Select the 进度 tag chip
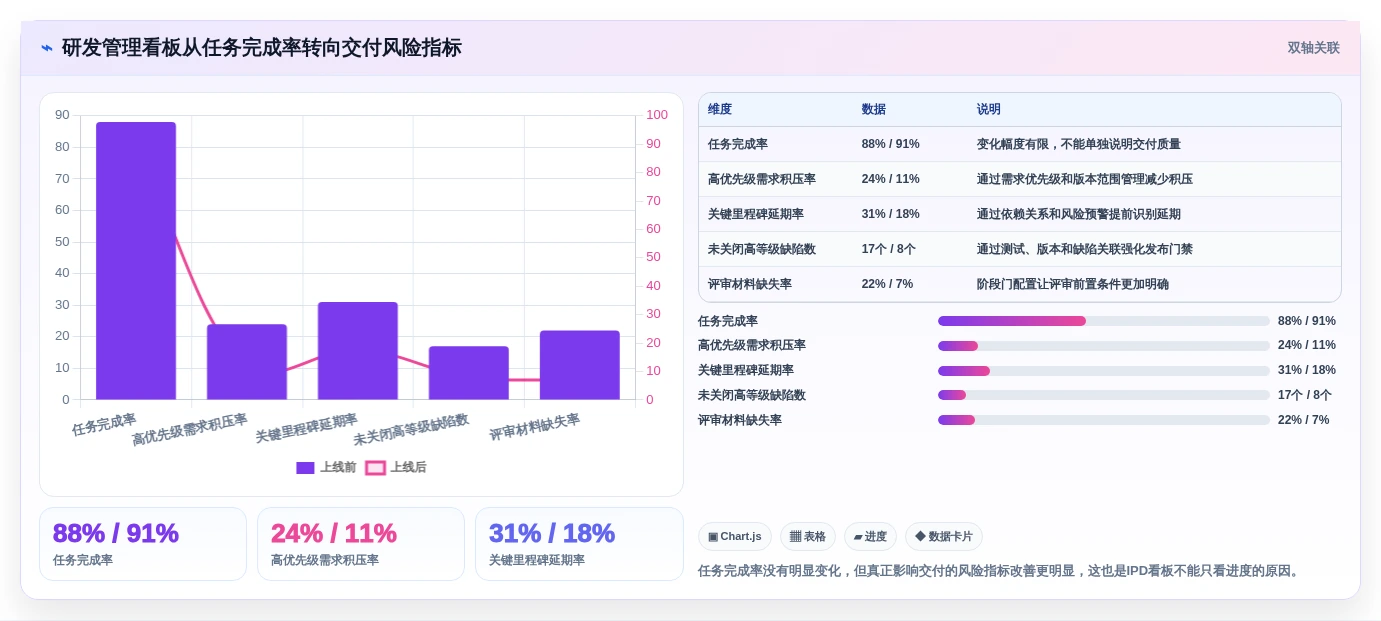 (x=870, y=537)
